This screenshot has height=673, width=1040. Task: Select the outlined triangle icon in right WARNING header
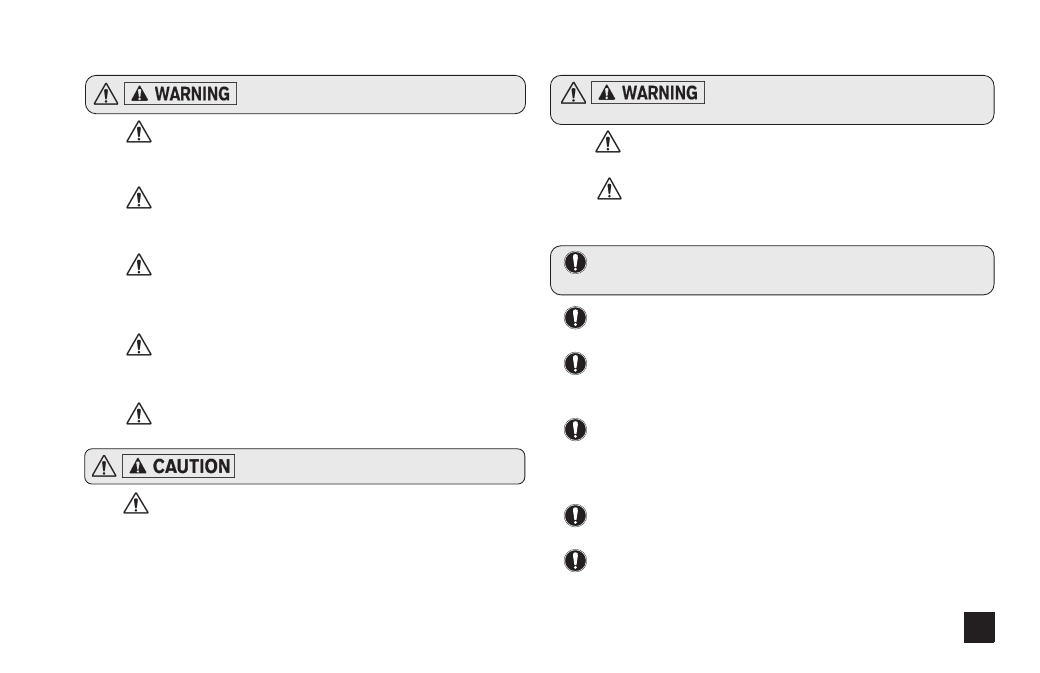[x=574, y=93]
